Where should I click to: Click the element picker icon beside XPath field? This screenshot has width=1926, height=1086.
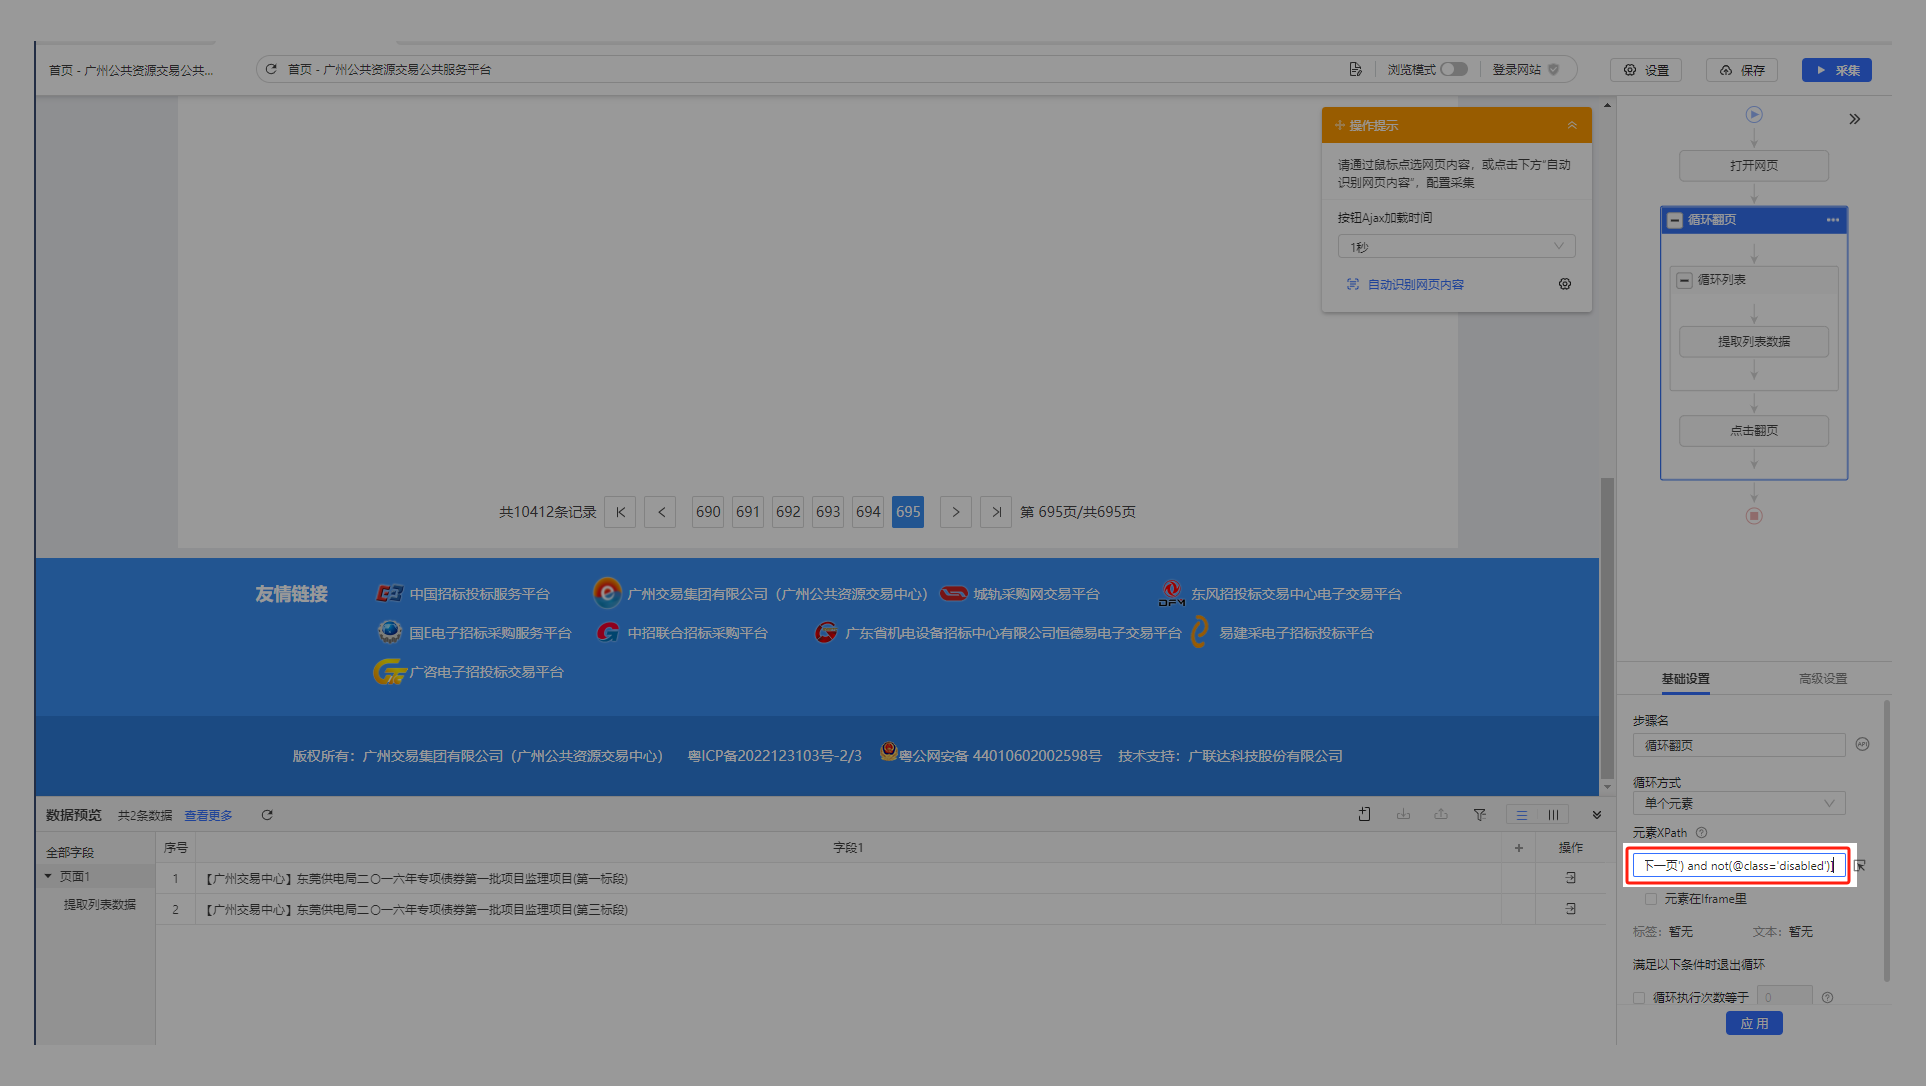pos(1860,866)
